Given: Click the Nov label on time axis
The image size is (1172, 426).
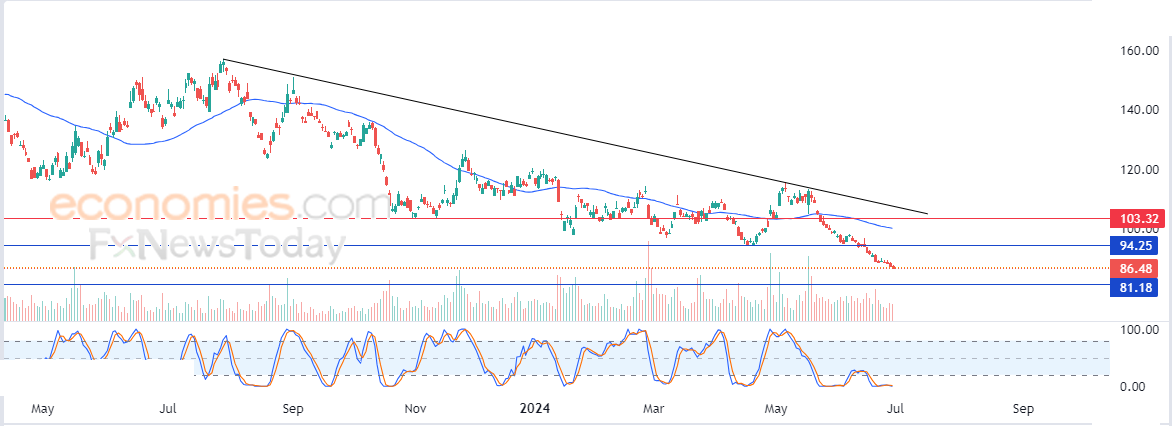Looking at the screenshot, I should 416,409.
